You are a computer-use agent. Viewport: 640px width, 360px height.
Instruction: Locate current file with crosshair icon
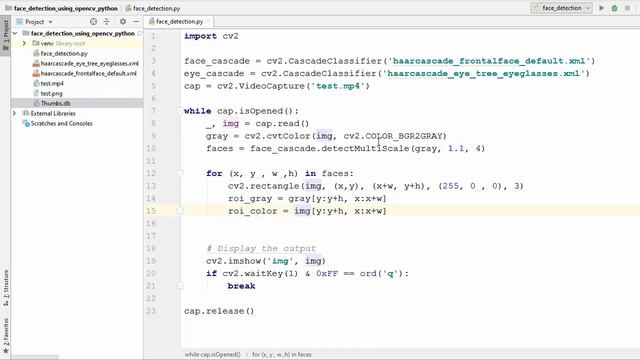[x=93, y=22]
